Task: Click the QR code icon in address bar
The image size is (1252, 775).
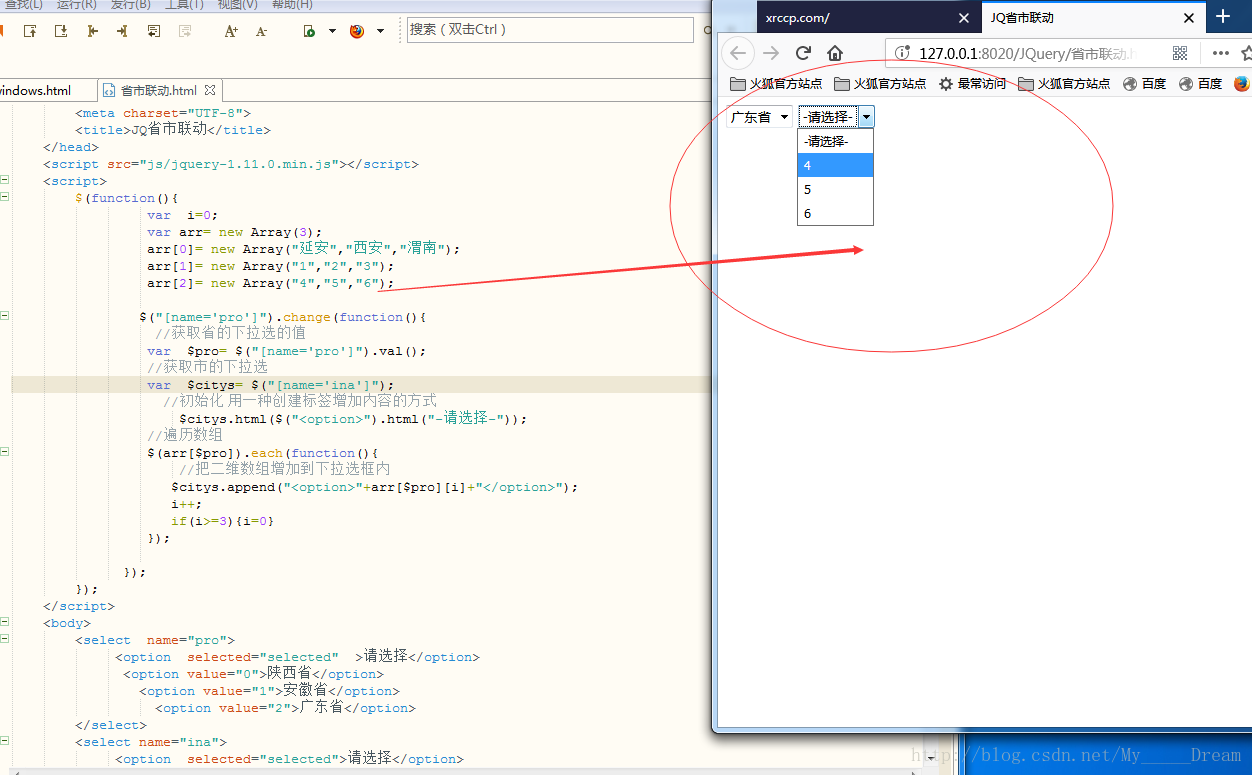Action: pos(1180,53)
